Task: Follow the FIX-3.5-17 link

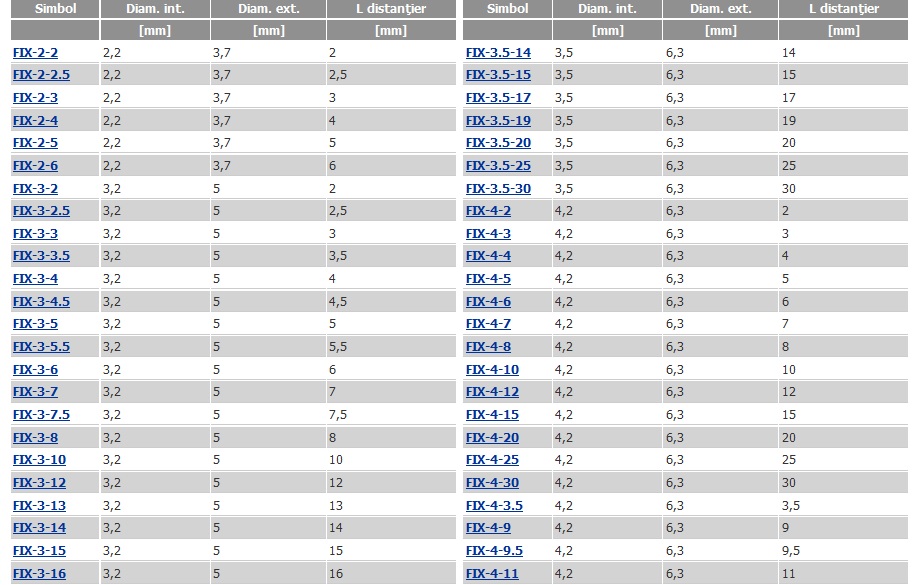Action: click(498, 97)
